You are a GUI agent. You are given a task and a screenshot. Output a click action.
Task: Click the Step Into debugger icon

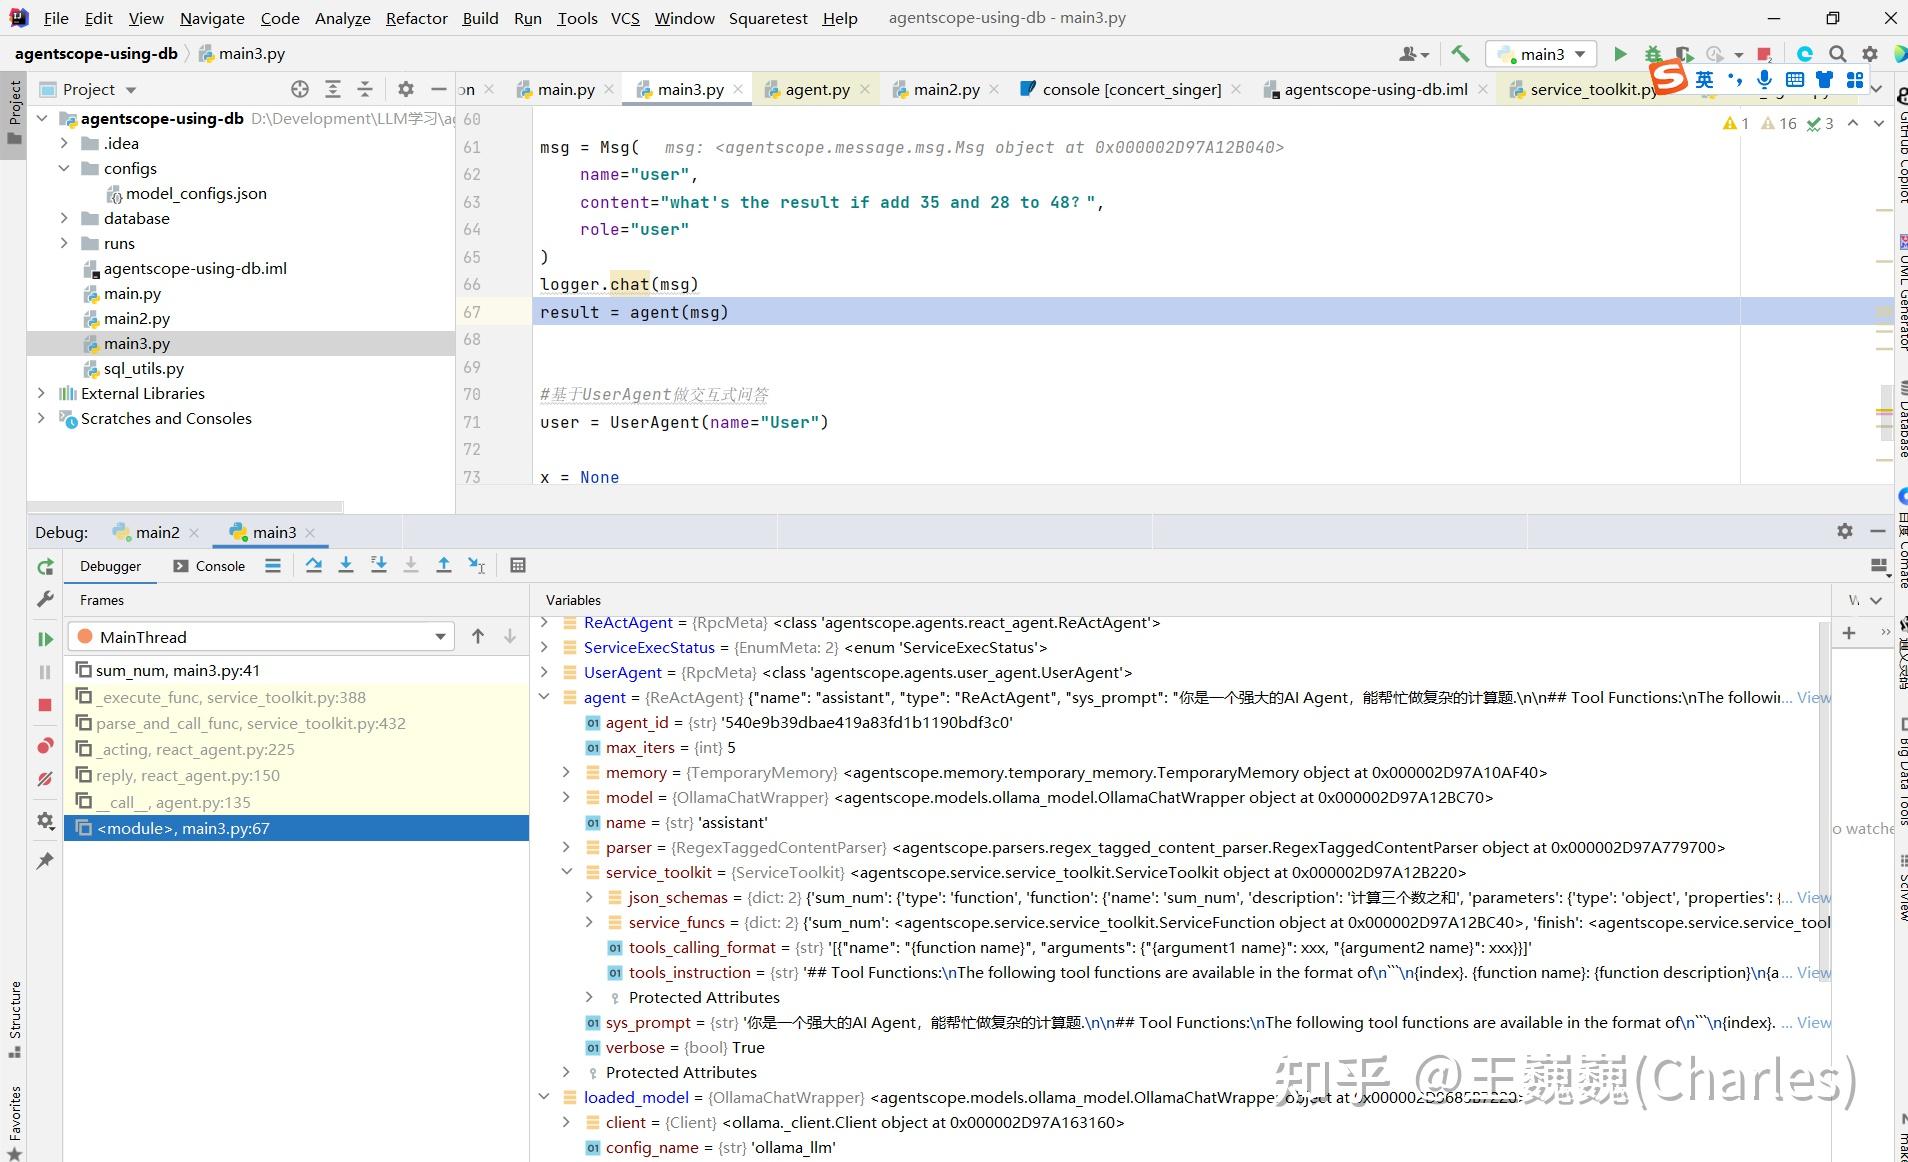(x=346, y=565)
